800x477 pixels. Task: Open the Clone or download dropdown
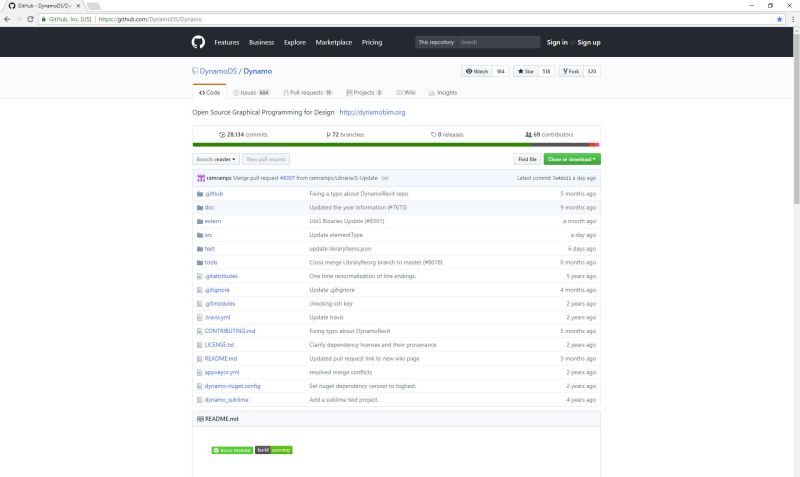coord(572,159)
